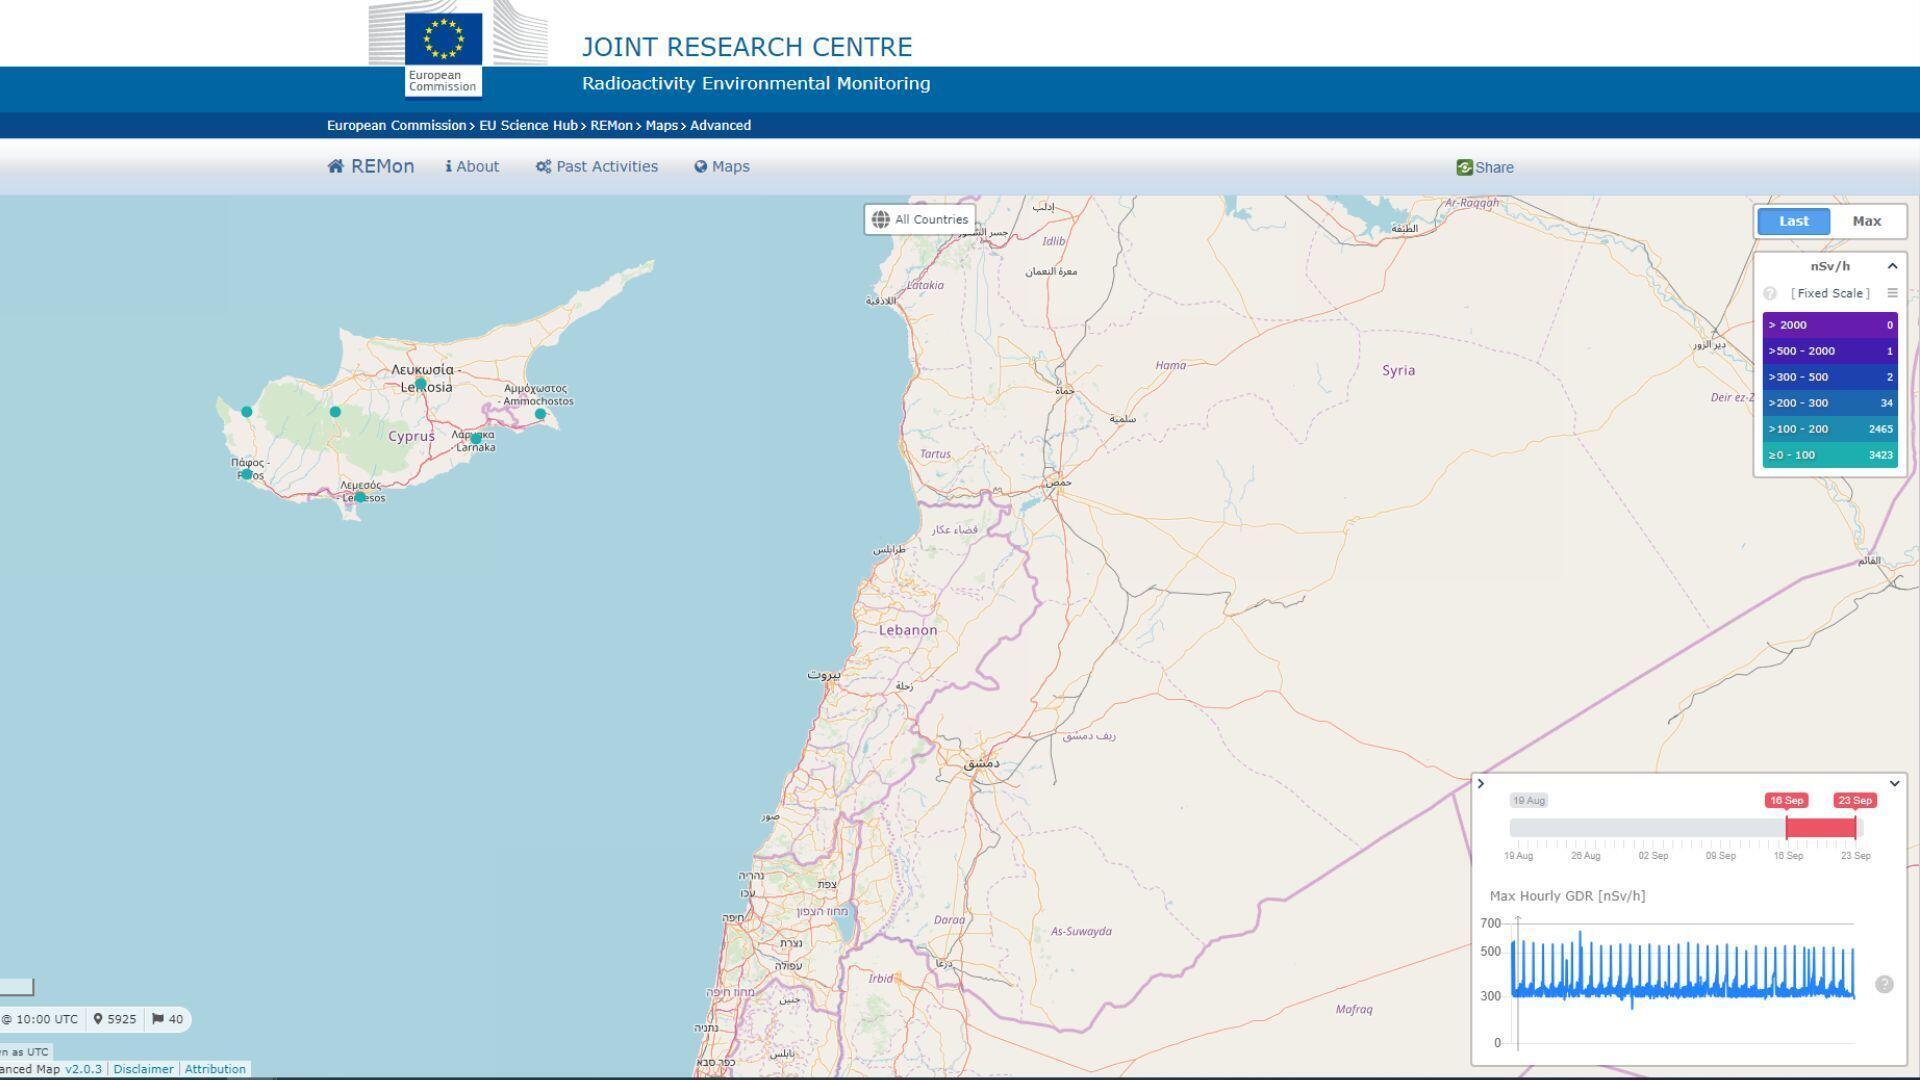
Task: Open the Share option
Action: (1485, 168)
